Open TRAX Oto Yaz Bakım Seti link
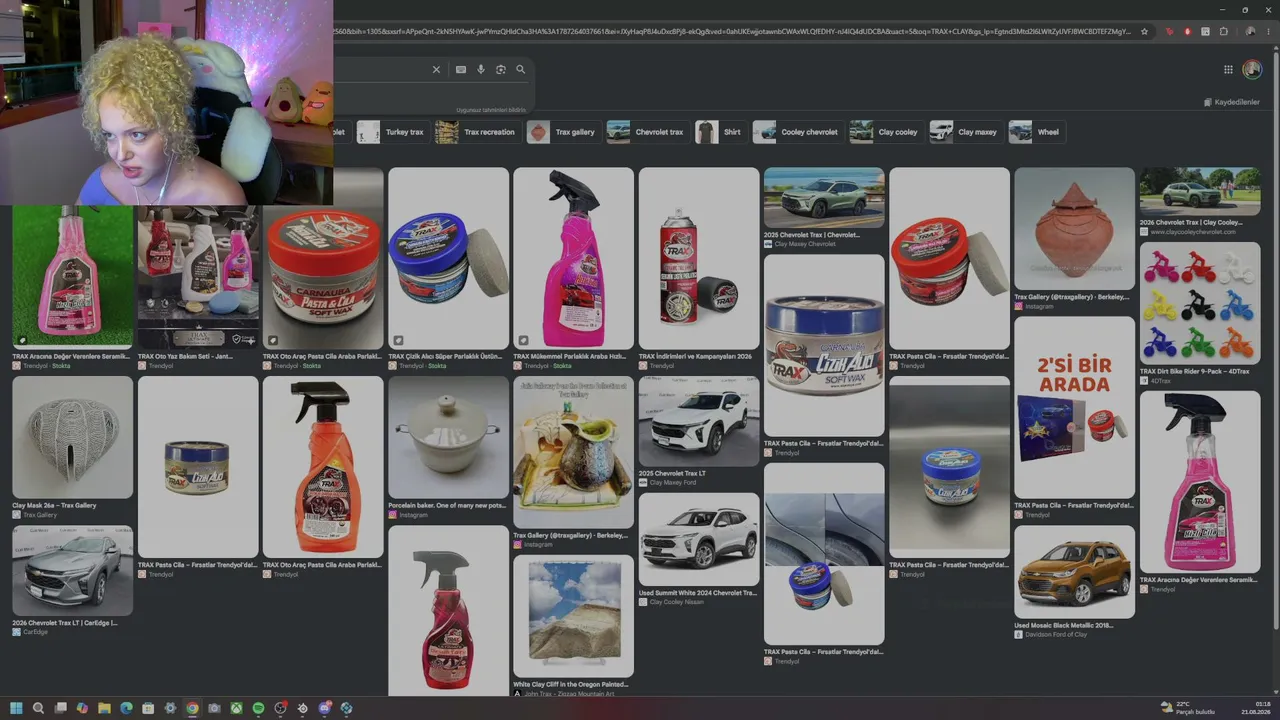Screen dimensions: 1280x720 (x=185, y=356)
